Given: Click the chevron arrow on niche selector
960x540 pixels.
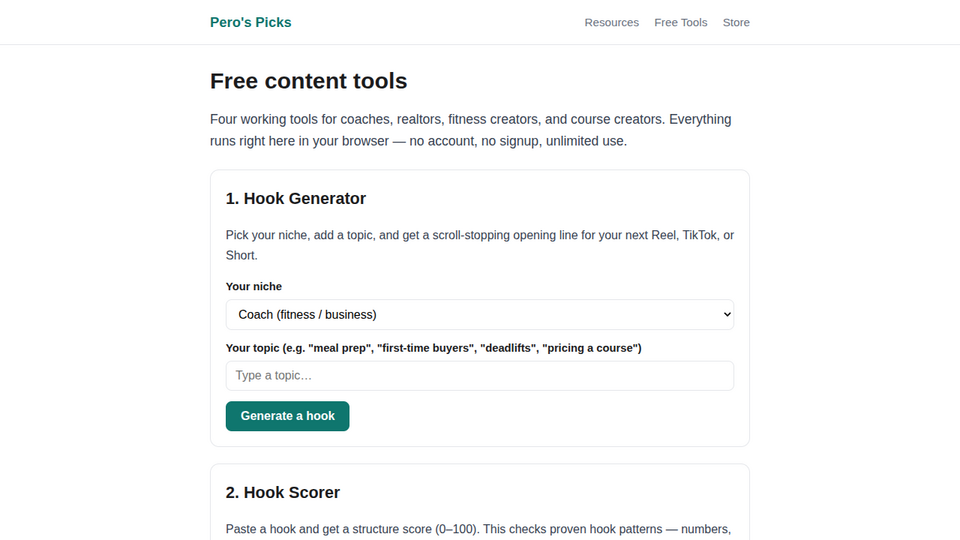Looking at the screenshot, I should [x=727, y=315].
